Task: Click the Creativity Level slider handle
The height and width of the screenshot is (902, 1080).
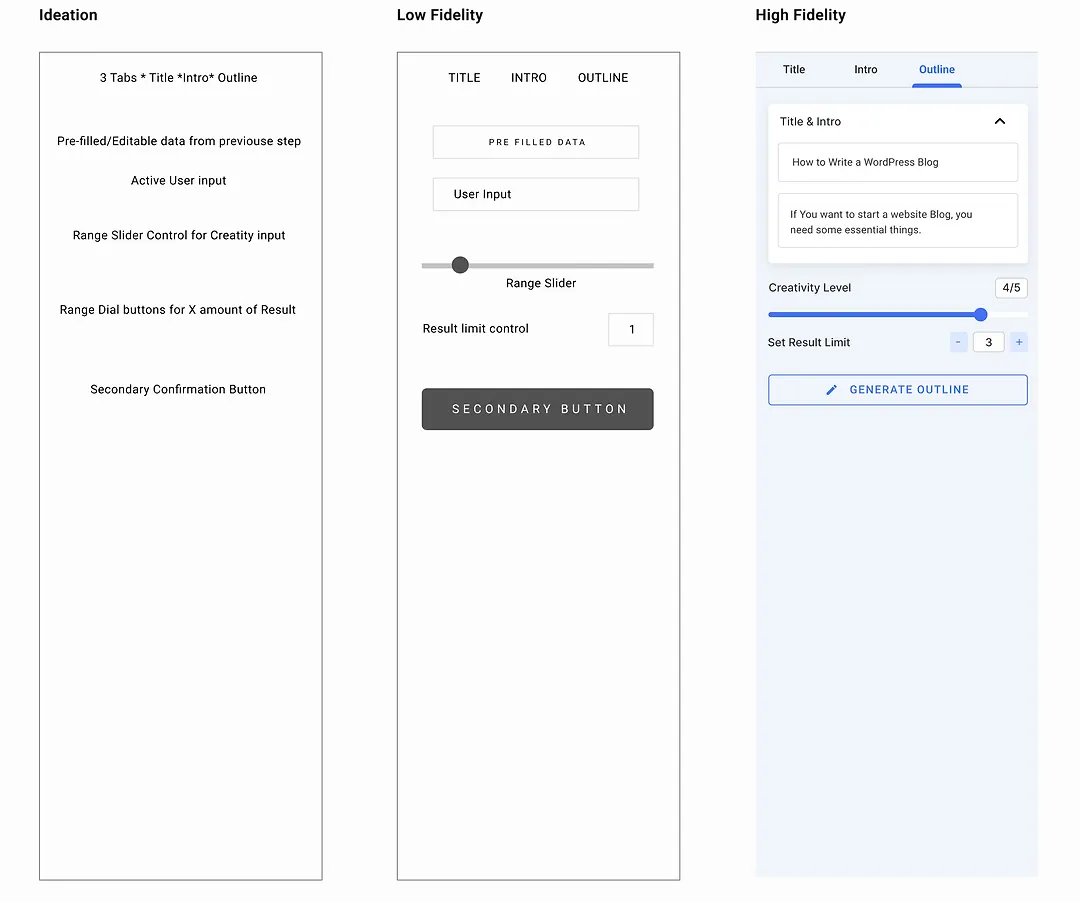Action: coord(980,315)
